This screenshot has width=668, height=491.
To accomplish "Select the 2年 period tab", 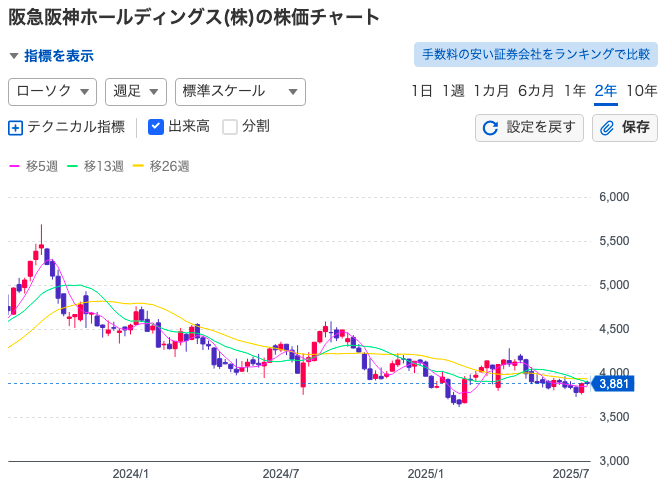I will [x=606, y=92].
